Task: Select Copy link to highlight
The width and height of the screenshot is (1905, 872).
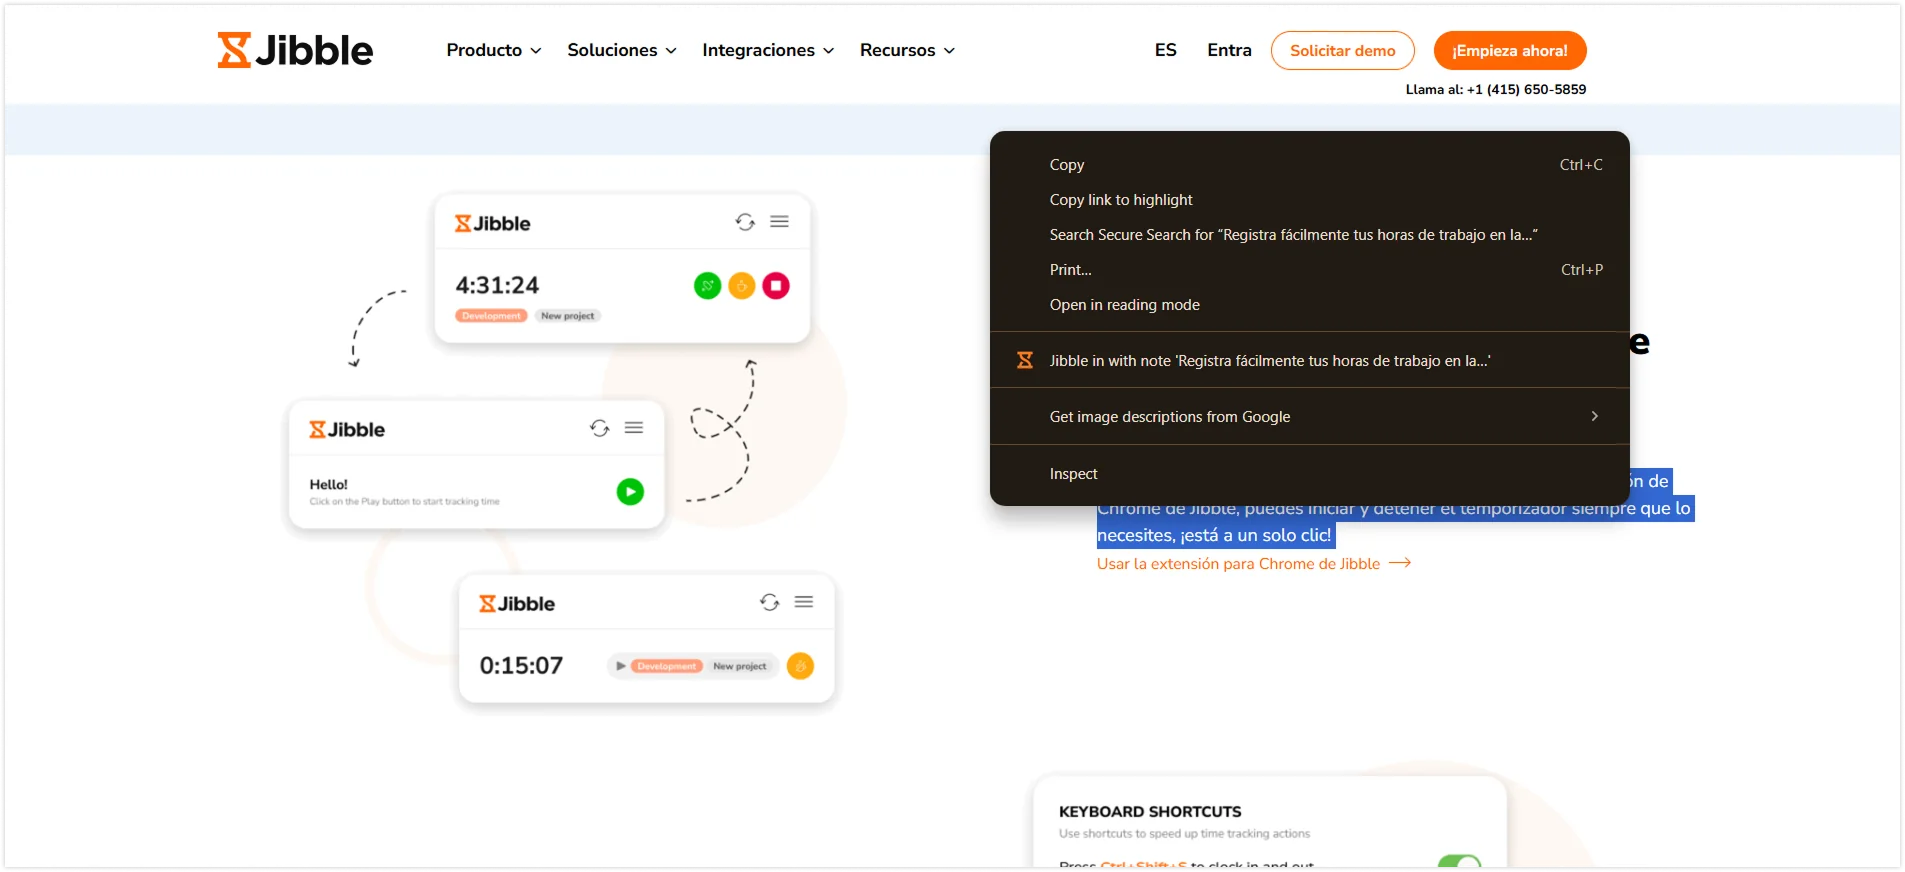Action: pos(1310,200)
